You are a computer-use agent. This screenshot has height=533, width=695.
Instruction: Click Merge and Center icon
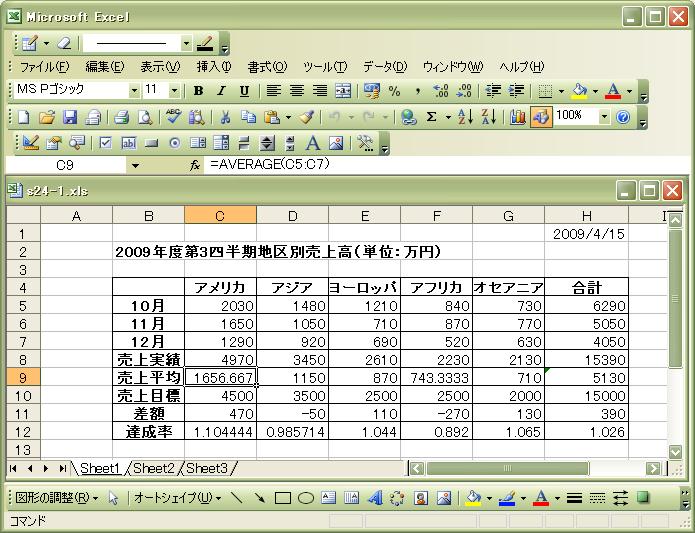click(343, 91)
